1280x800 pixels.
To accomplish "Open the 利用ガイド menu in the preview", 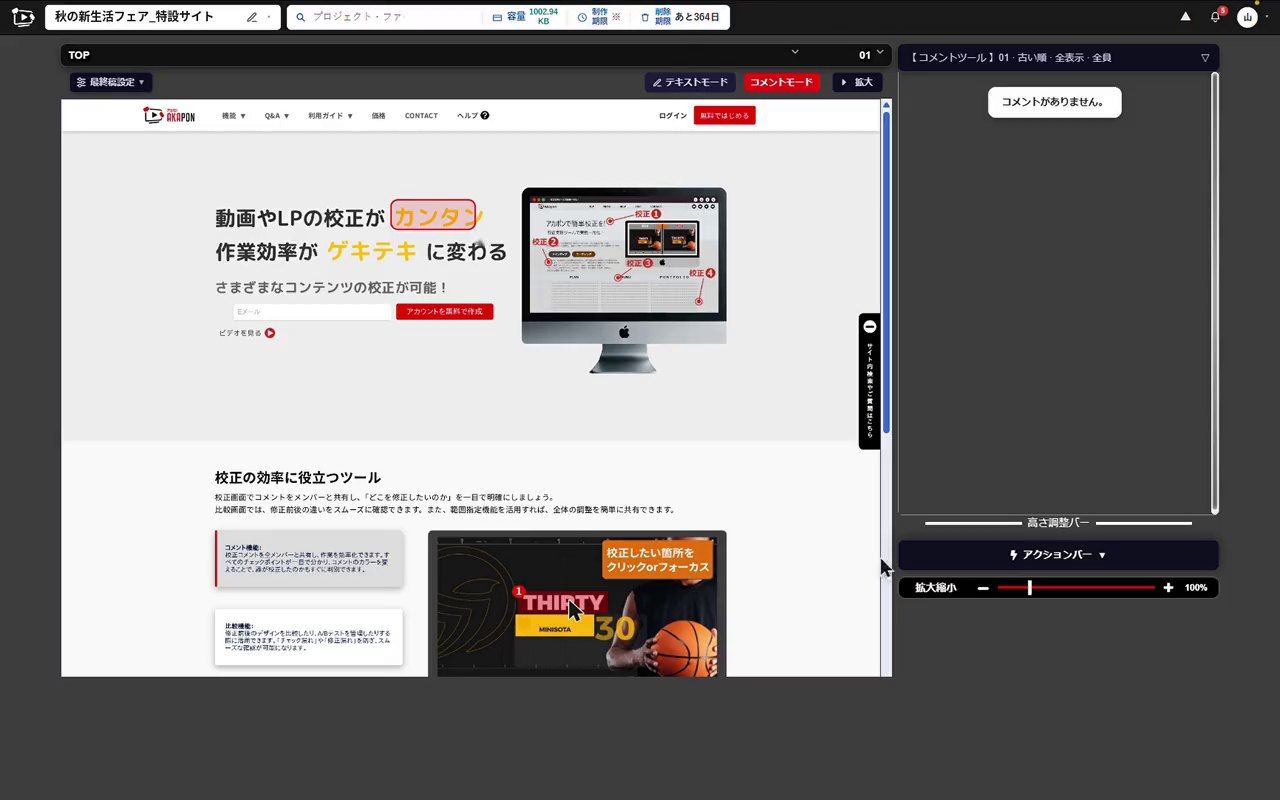I will point(330,115).
